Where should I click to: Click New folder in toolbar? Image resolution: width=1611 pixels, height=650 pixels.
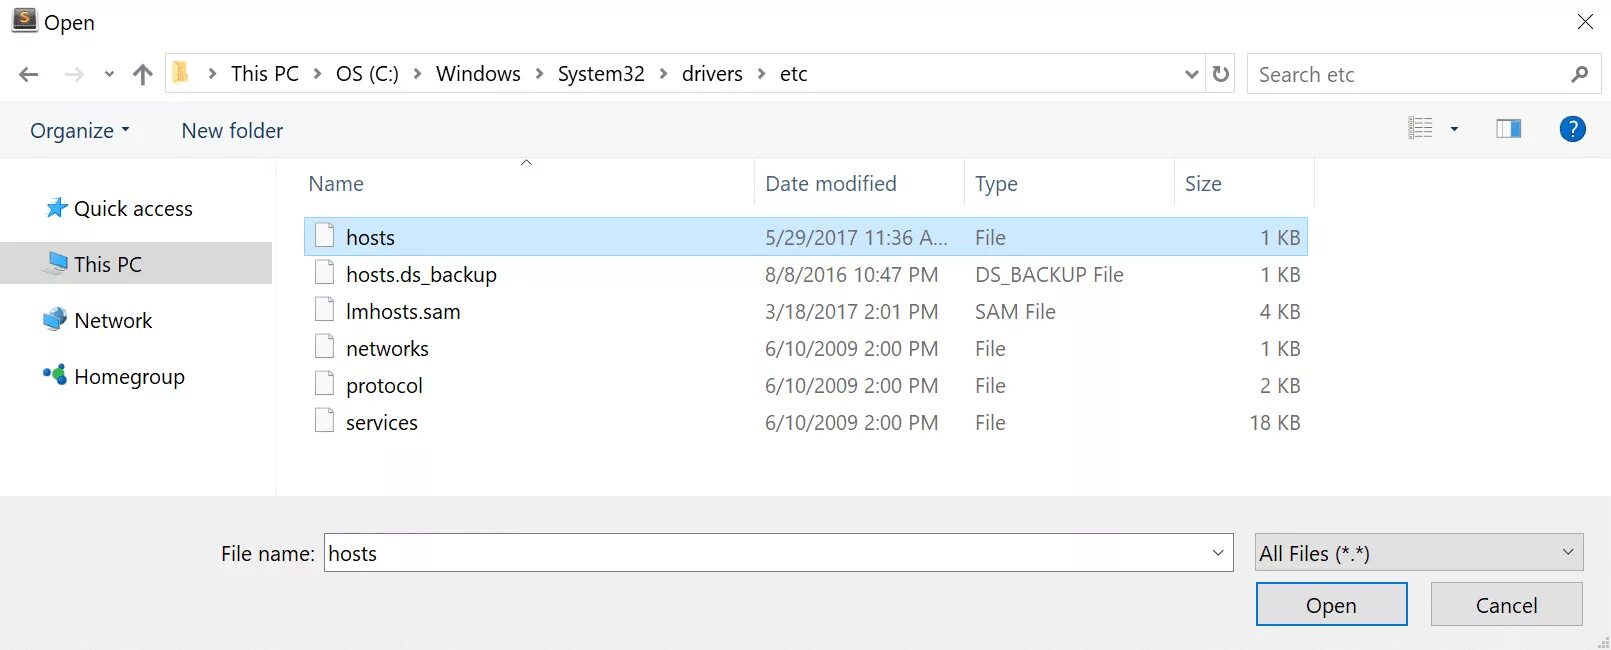[x=232, y=131]
